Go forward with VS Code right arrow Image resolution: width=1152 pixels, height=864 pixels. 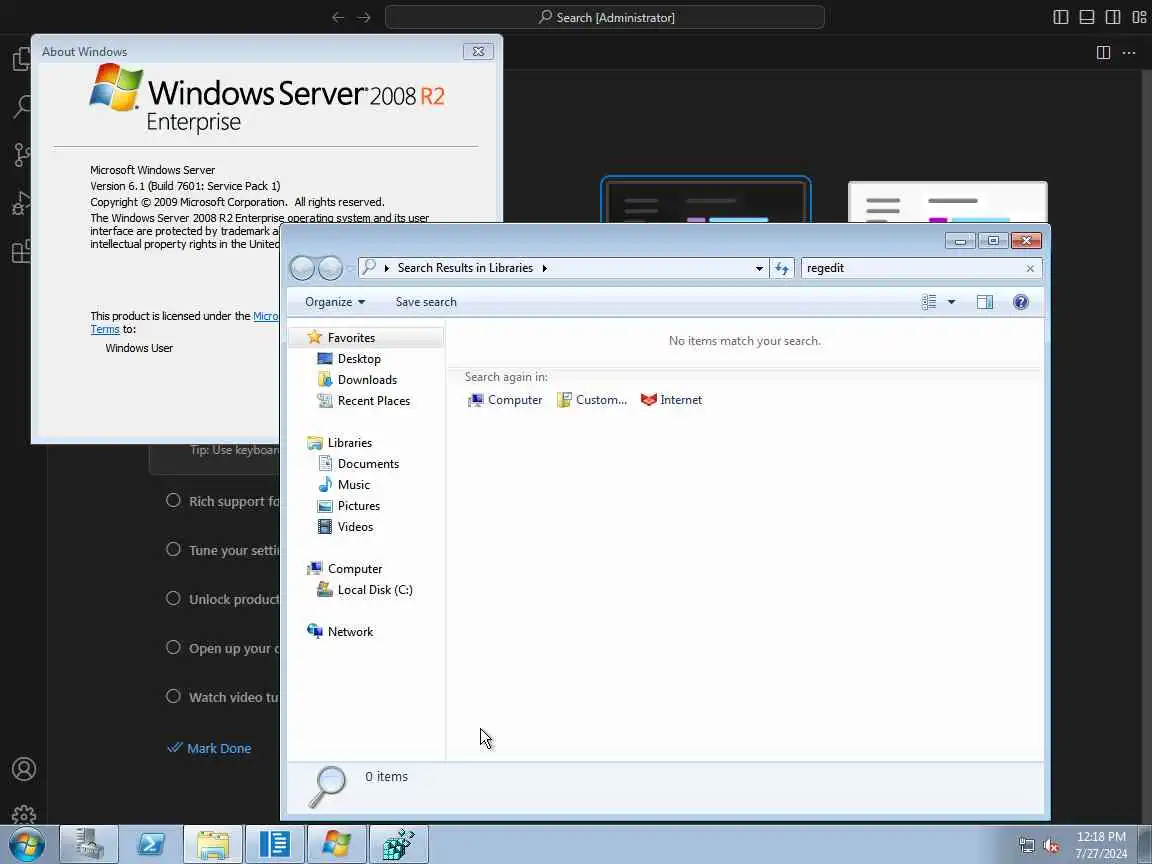364,17
